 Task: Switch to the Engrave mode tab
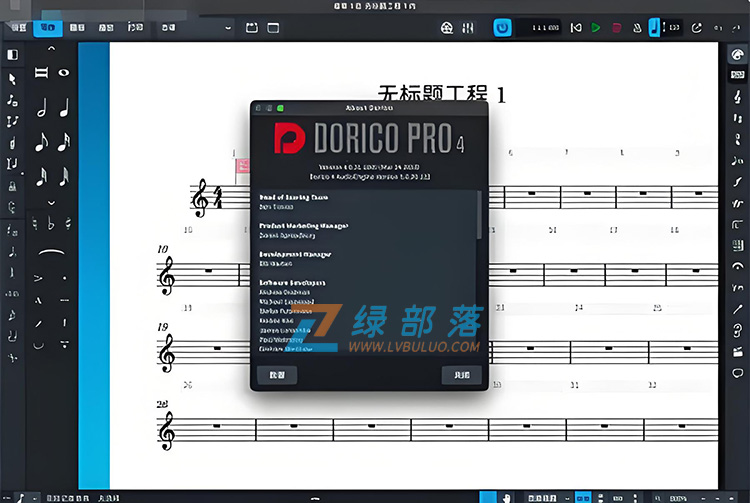pos(77,28)
